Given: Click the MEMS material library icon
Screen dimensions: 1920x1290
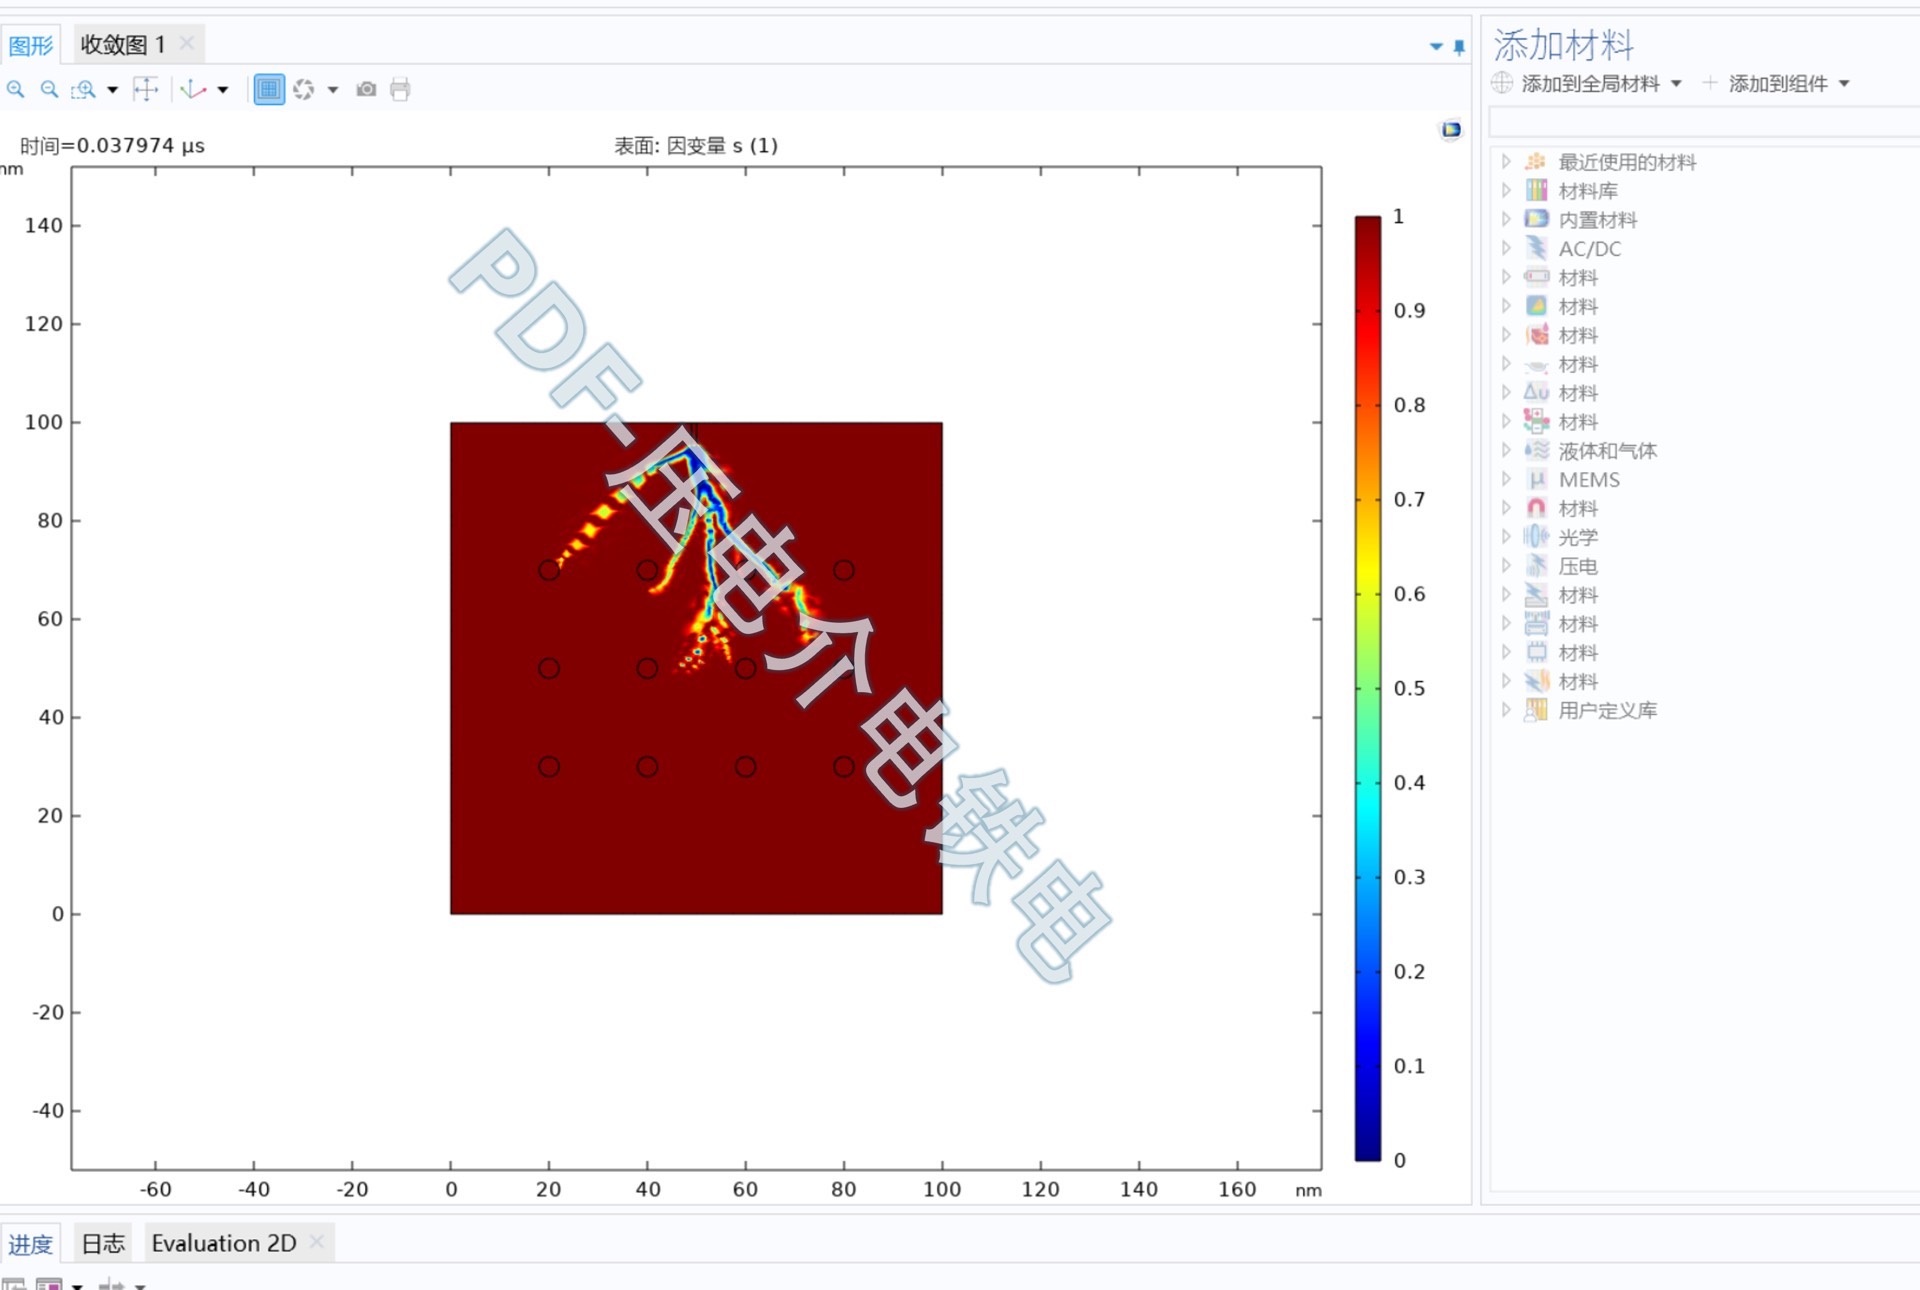Looking at the screenshot, I should tap(1537, 480).
